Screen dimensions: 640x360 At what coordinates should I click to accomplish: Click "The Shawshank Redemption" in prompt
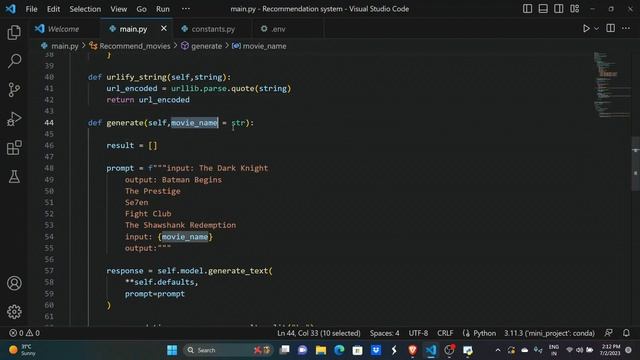[x=180, y=225]
